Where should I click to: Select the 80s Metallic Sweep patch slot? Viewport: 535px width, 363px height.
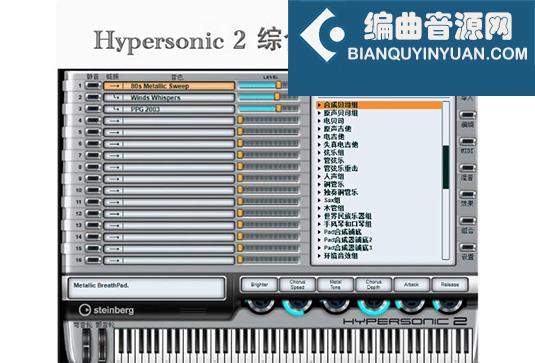pos(169,86)
